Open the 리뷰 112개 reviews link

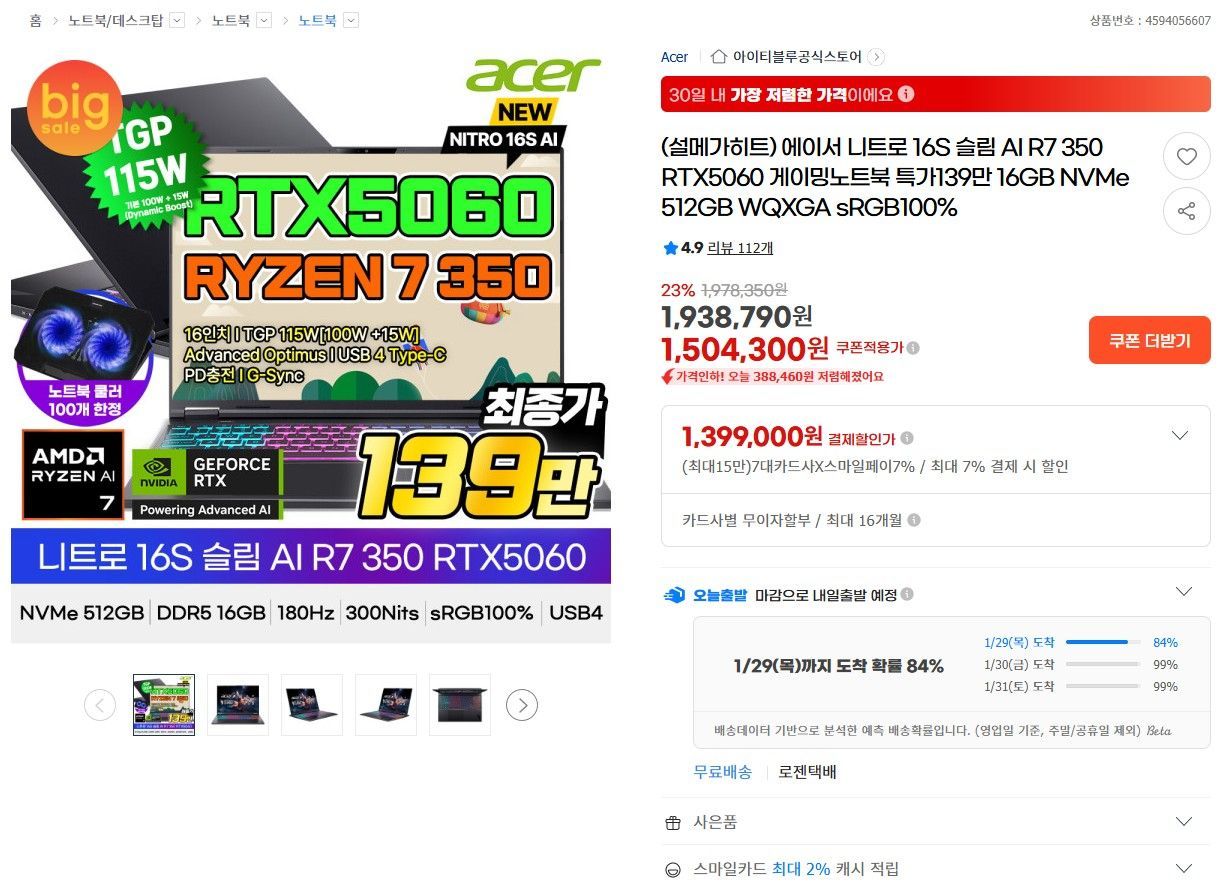coord(740,248)
